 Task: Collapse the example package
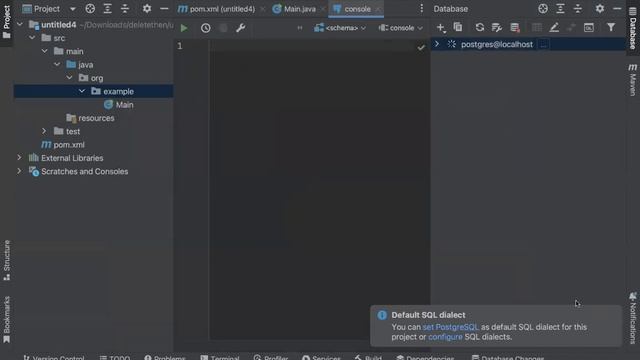pos(82,91)
